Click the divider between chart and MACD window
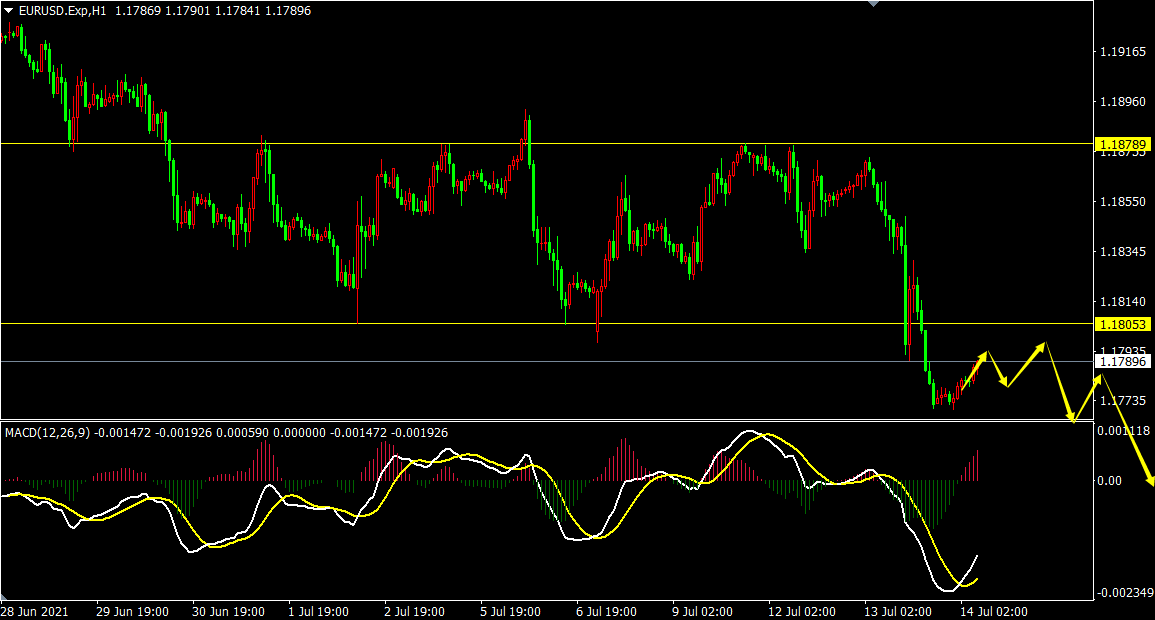 547,420
